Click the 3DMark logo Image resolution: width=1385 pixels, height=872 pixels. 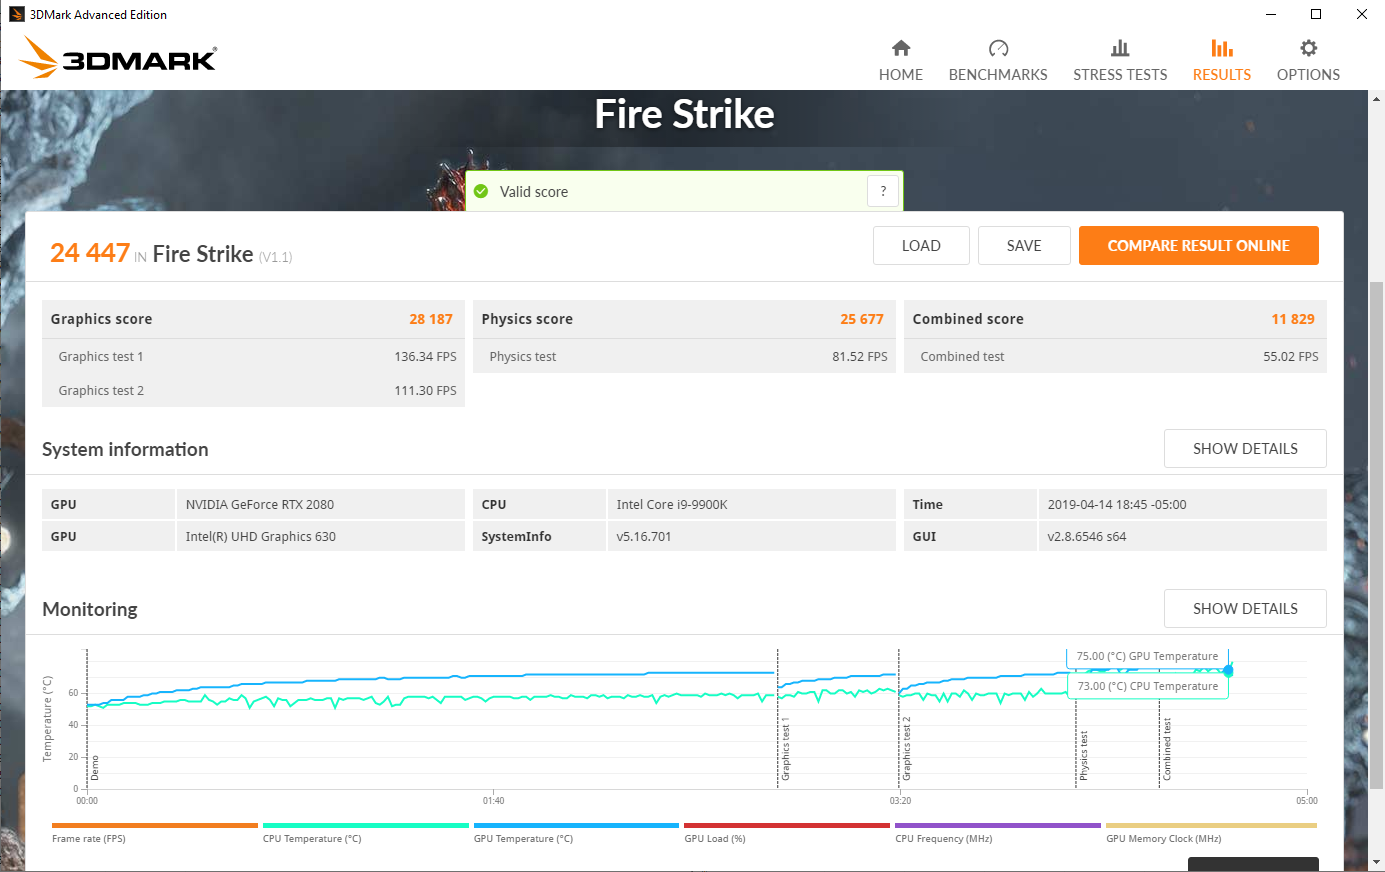118,58
